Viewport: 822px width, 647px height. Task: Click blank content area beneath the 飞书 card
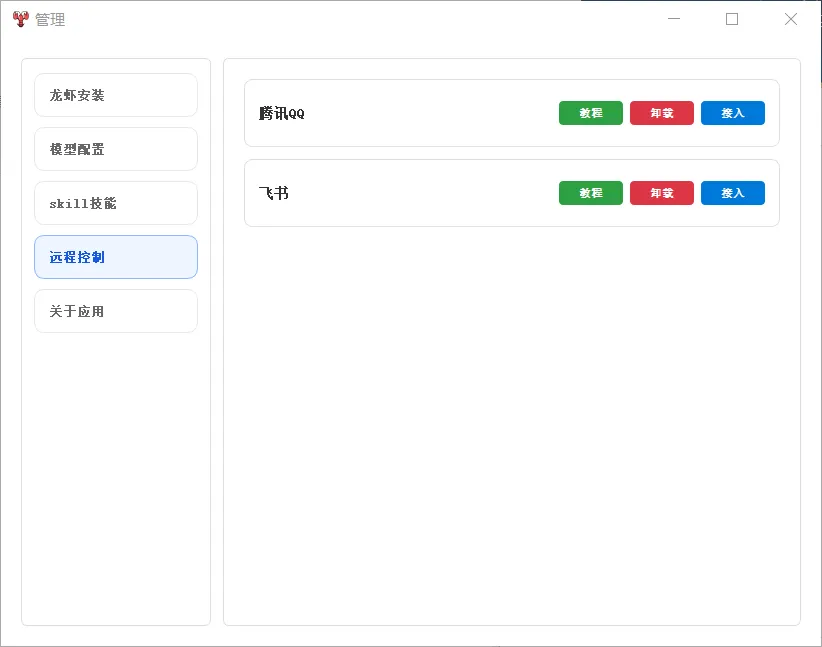[x=512, y=425]
